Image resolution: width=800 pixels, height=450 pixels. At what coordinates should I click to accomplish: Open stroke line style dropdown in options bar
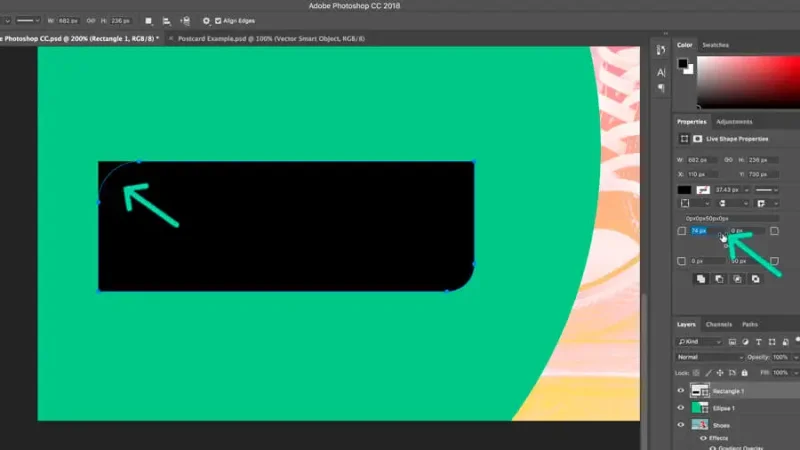tap(28, 21)
